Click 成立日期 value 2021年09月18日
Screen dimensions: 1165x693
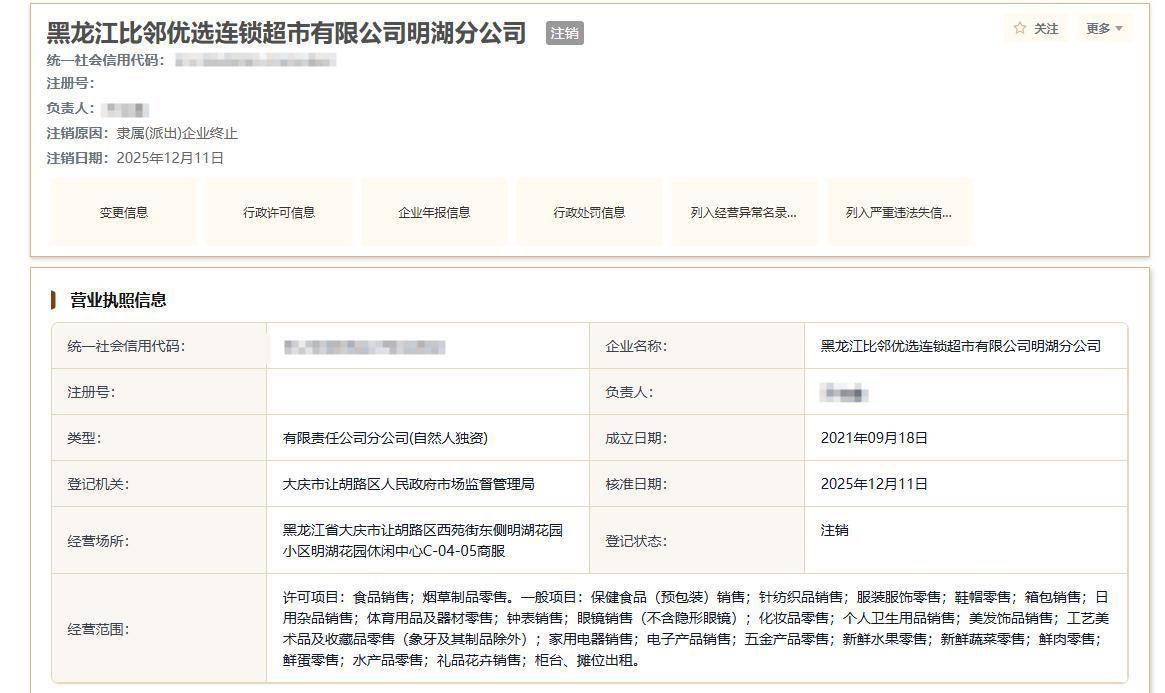pos(874,438)
